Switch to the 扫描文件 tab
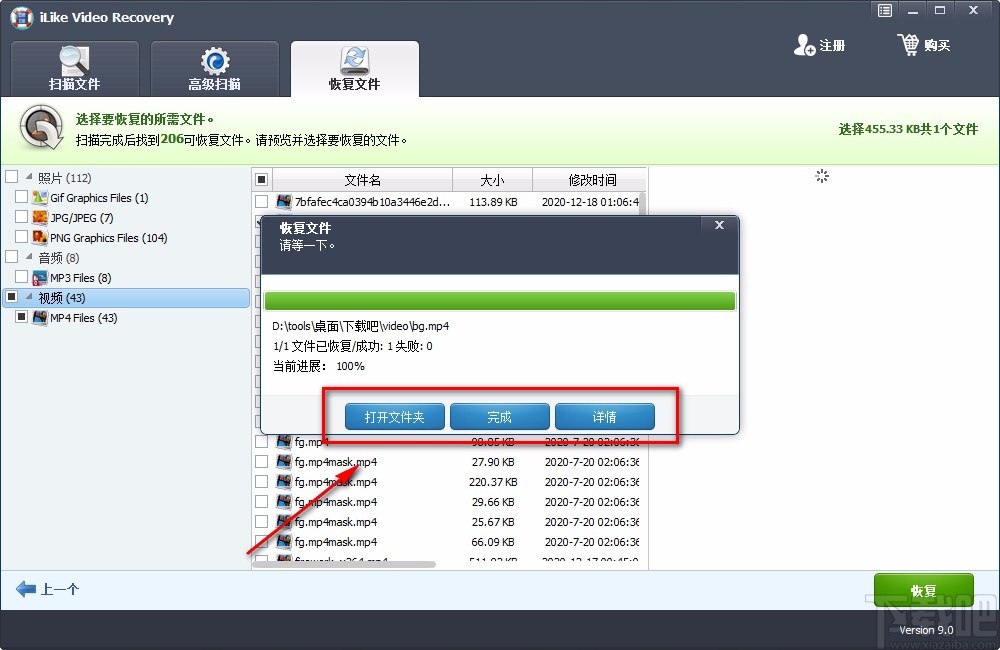 click(x=74, y=68)
